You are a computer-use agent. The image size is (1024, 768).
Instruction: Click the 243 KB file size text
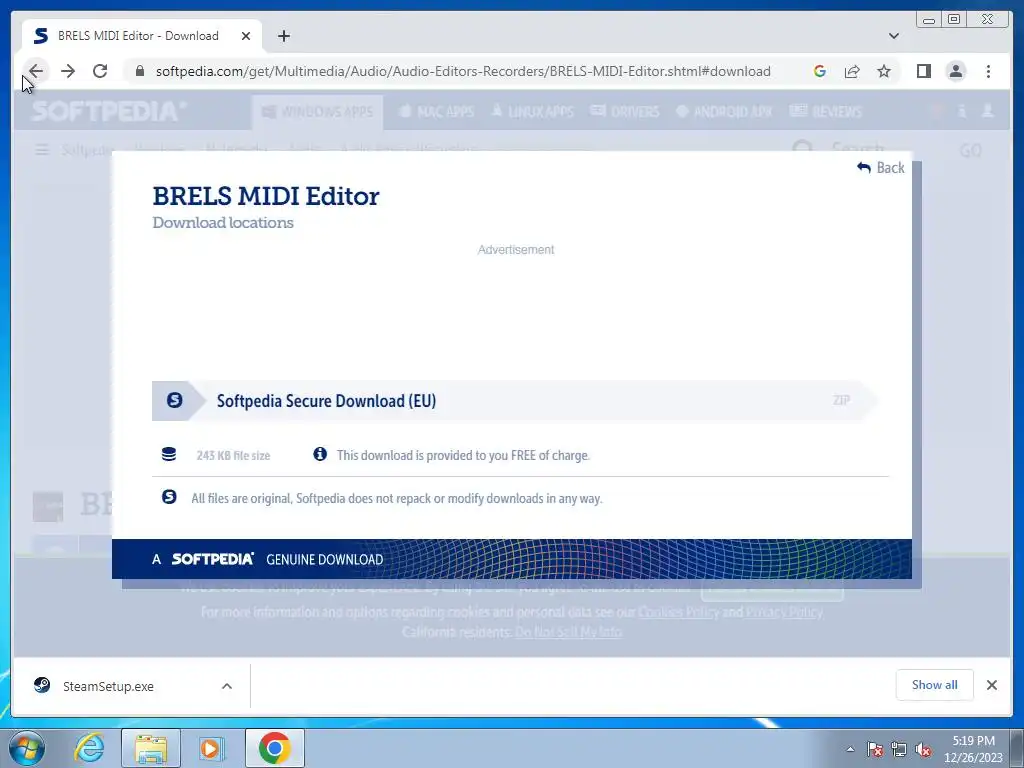233,455
